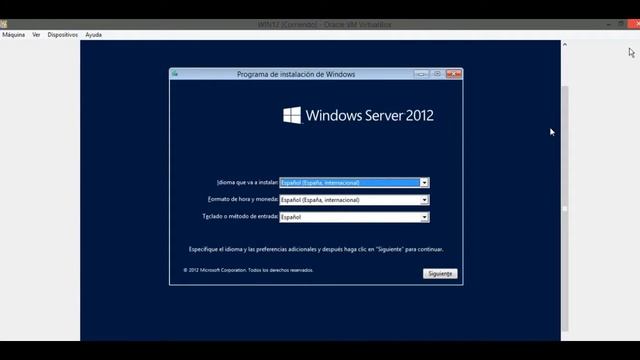Click the 'Teclado o método de entrada' label
Screen dimensions: 640x360
pos(240,216)
